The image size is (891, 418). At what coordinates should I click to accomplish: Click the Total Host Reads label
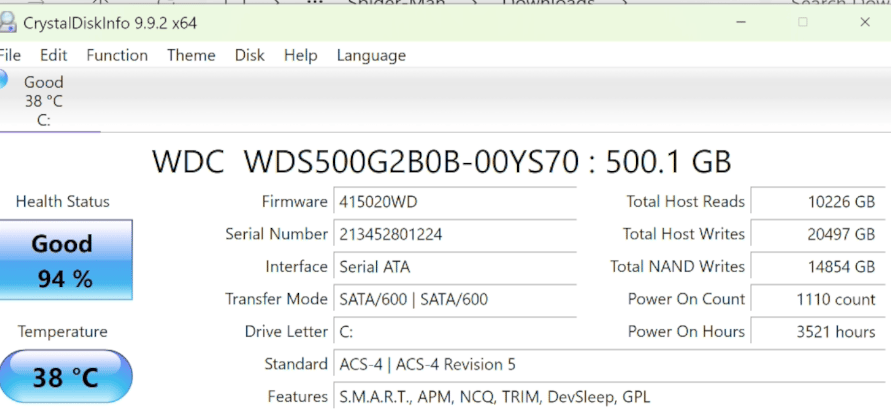pos(685,201)
